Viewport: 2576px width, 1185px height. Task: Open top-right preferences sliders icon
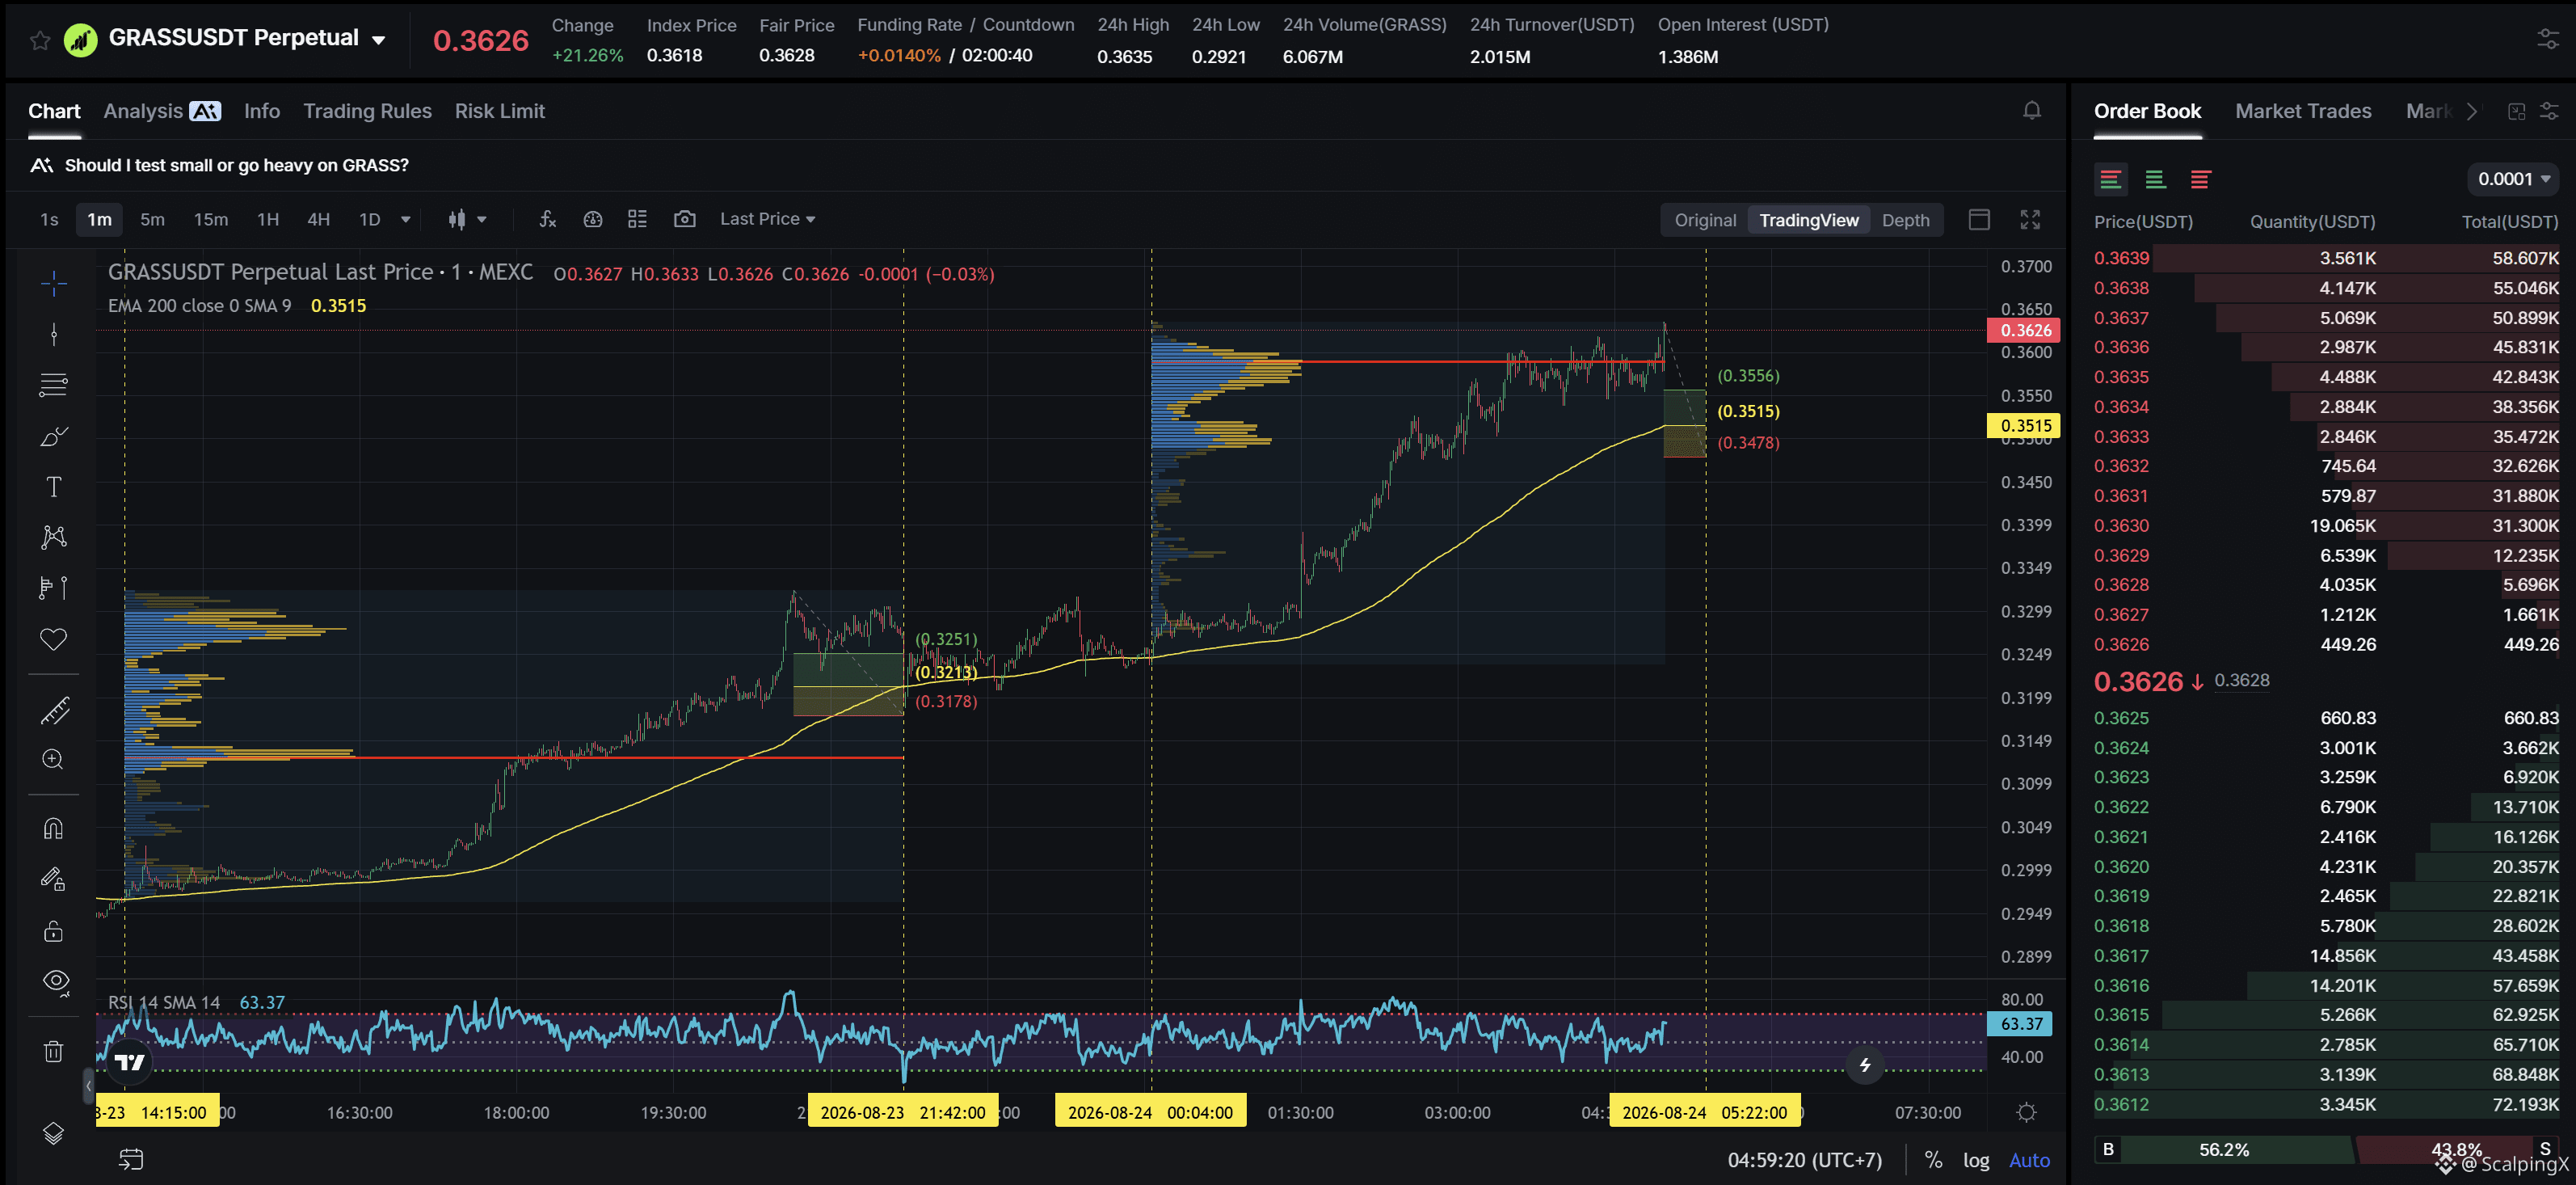coord(2549,39)
